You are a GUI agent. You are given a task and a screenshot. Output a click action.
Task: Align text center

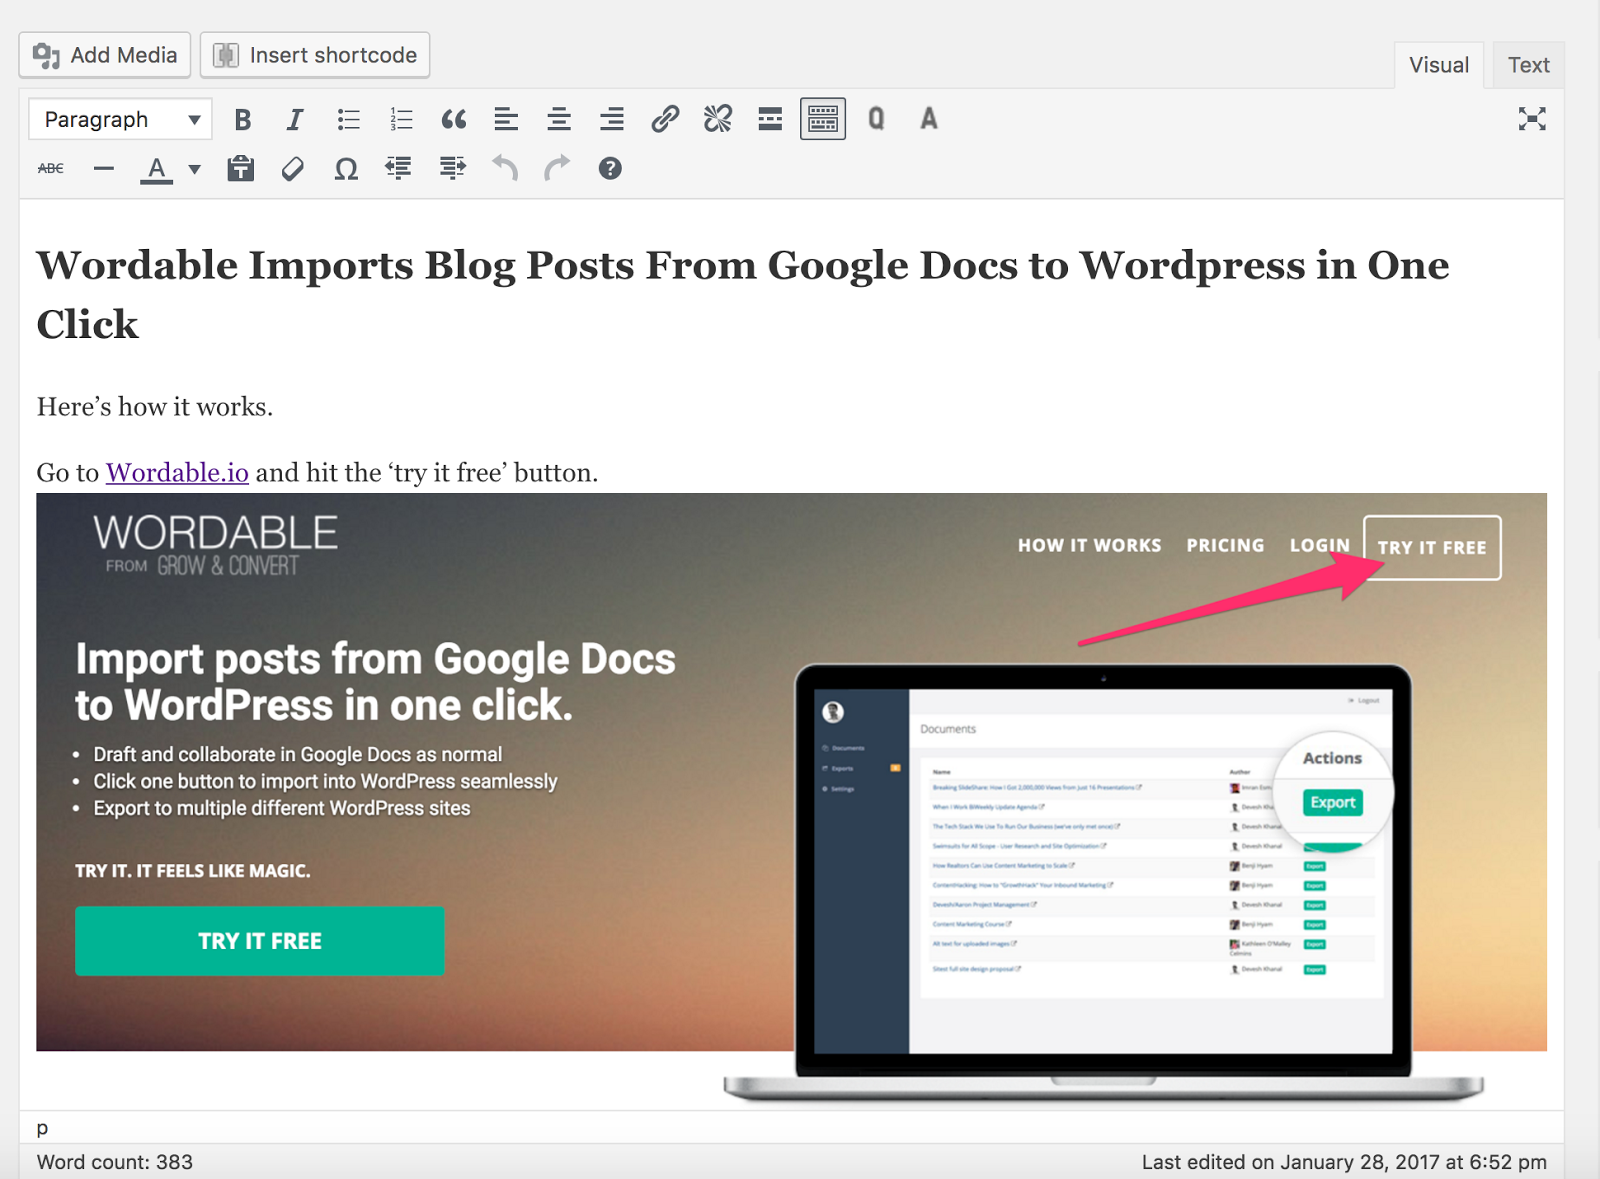click(559, 120)
